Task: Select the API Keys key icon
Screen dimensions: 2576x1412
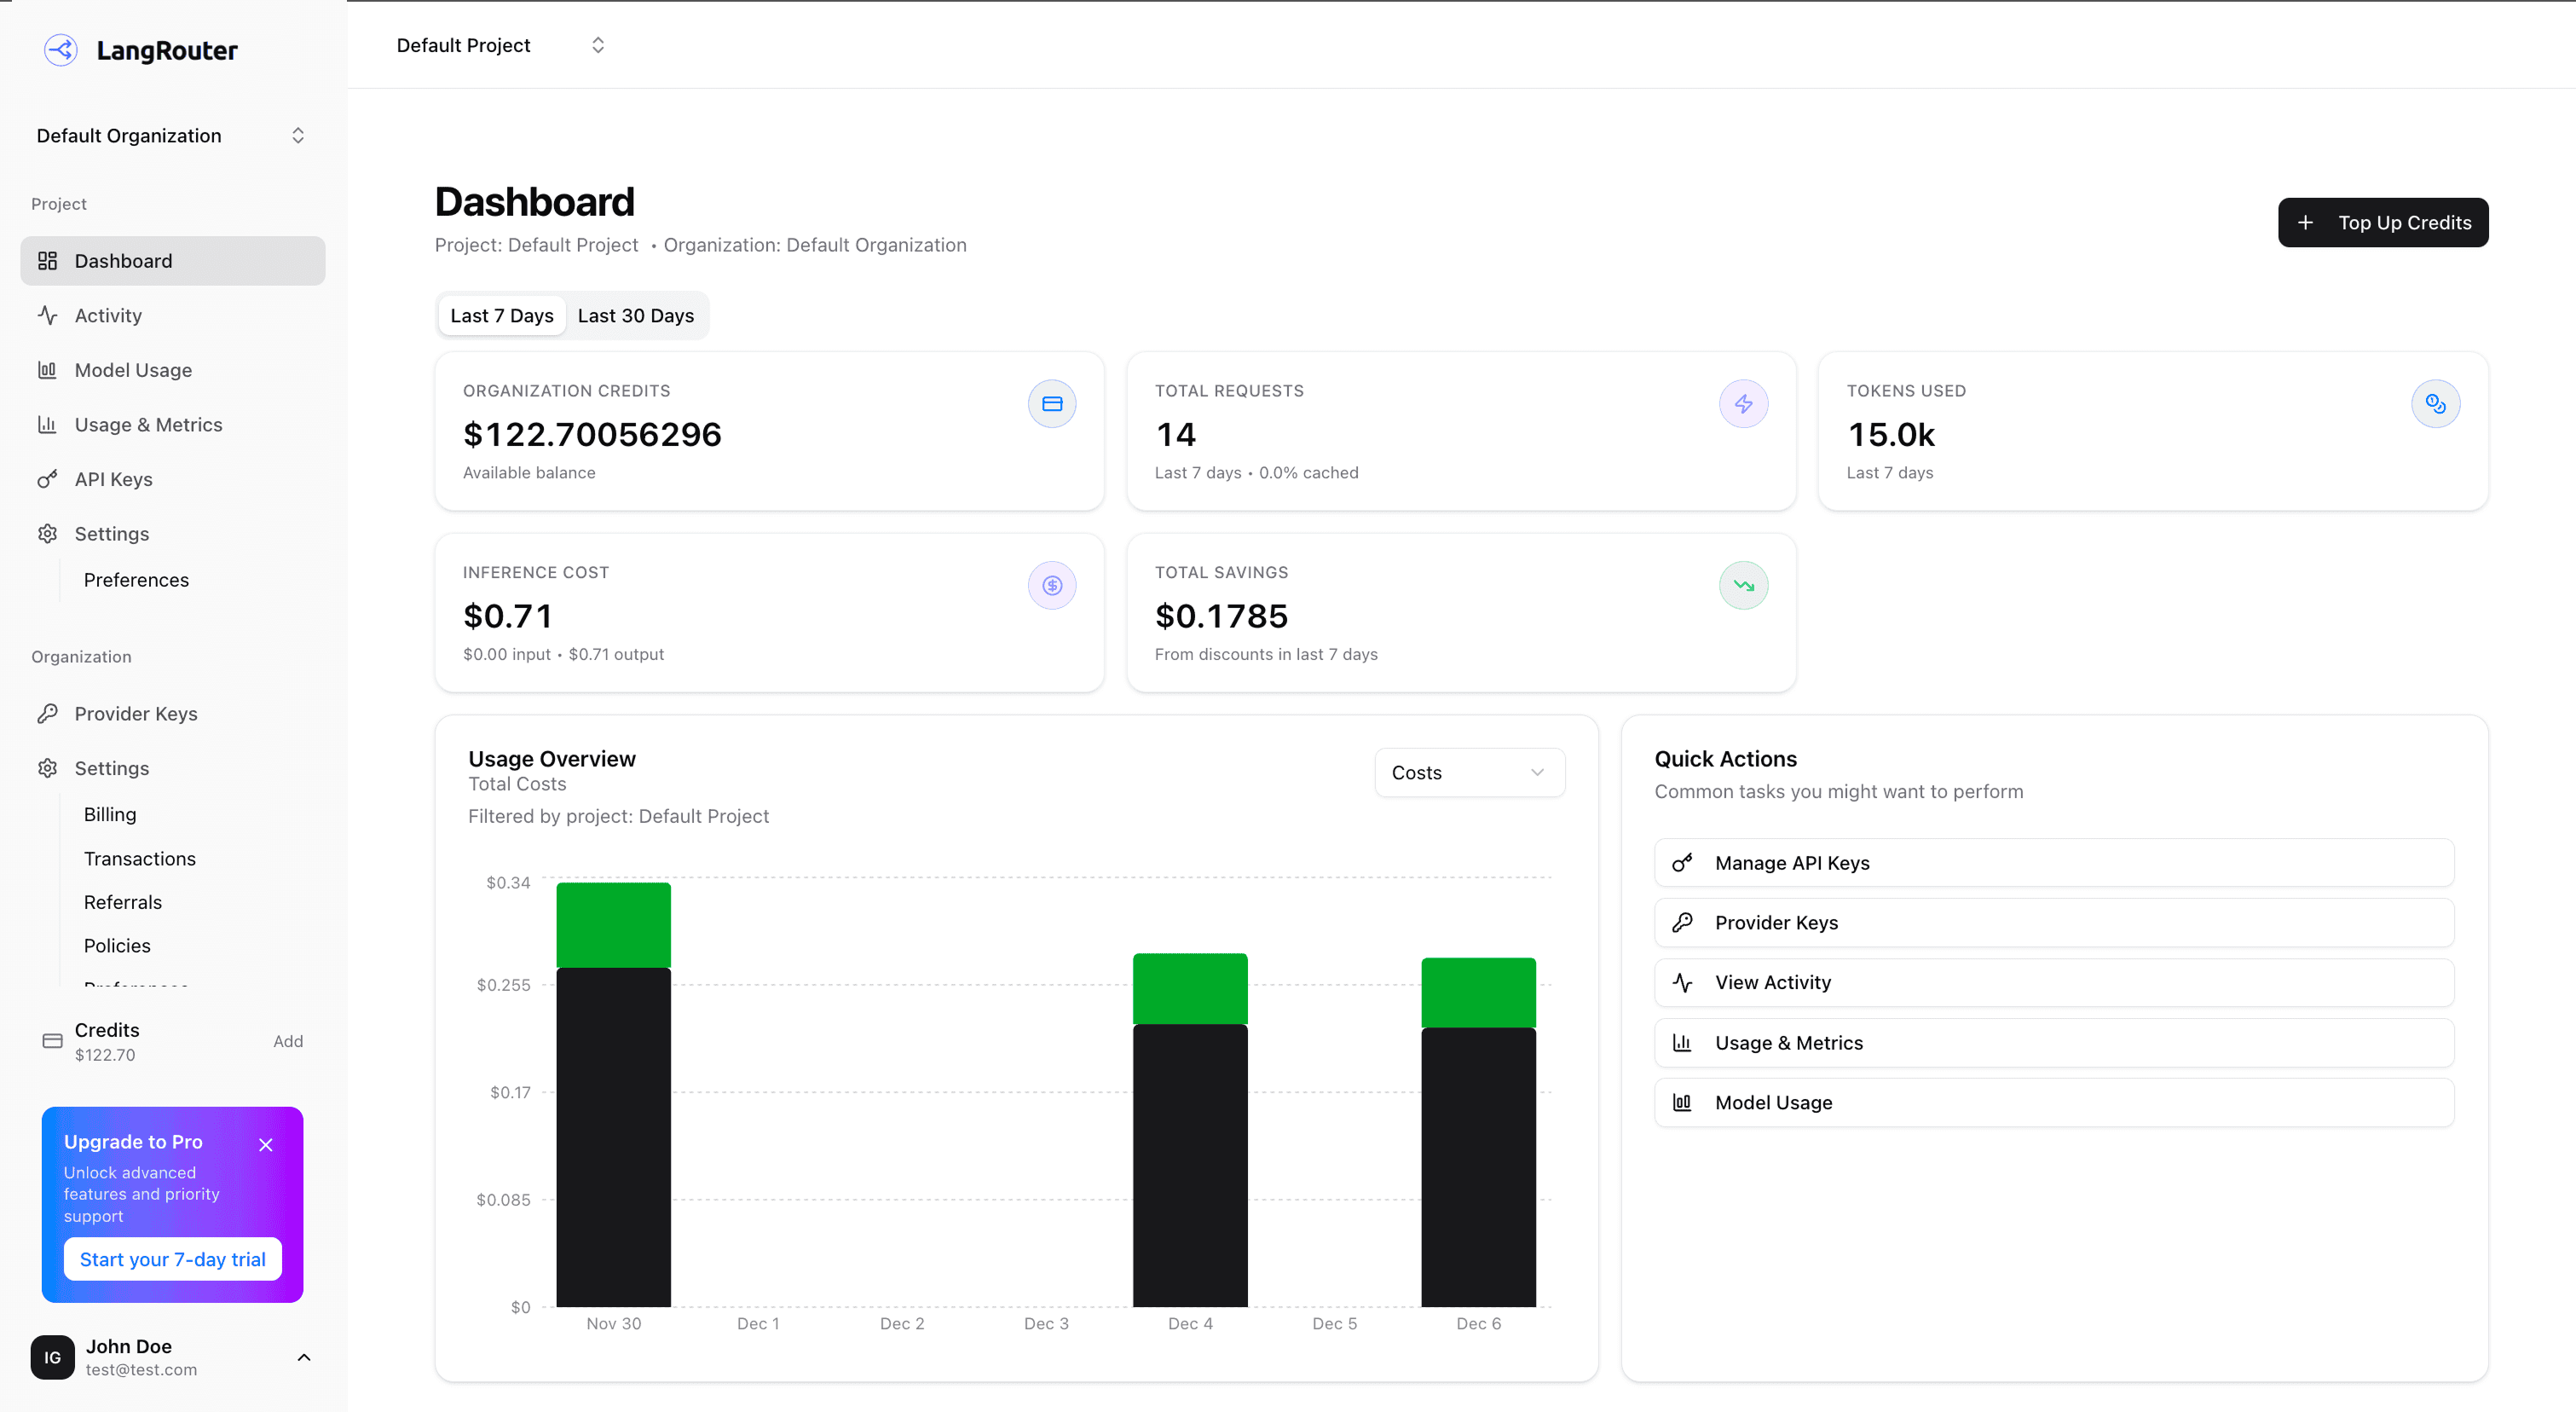Action: point(48,478)
